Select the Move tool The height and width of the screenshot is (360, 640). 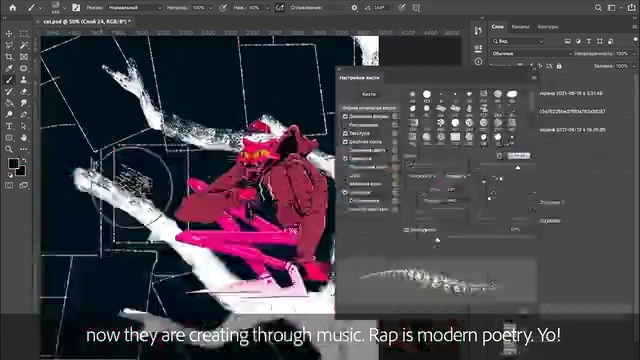pyautogui.click(x=9, y=34)
